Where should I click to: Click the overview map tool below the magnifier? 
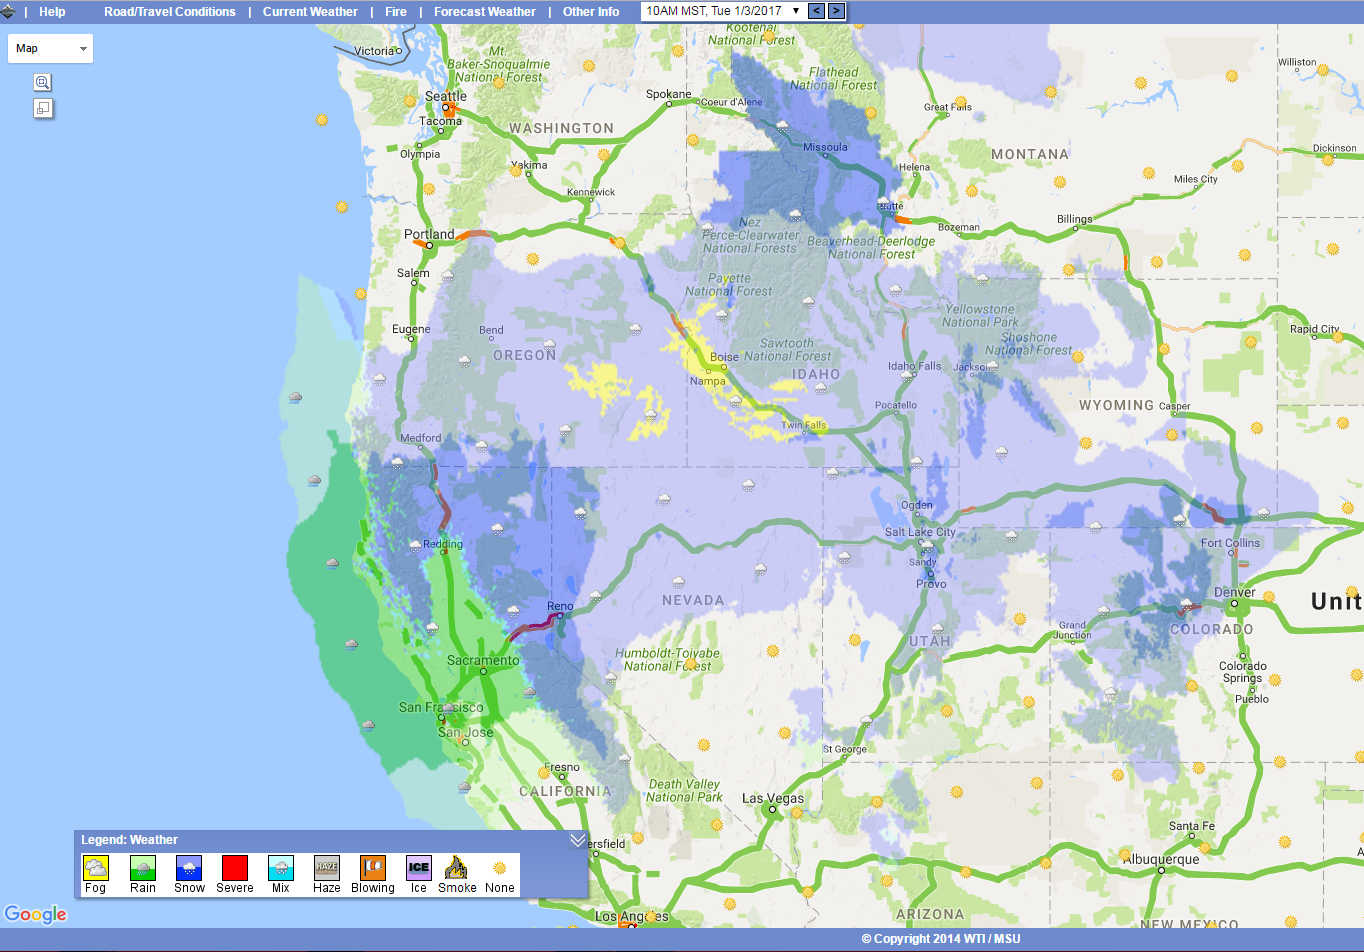click(42, 108)
